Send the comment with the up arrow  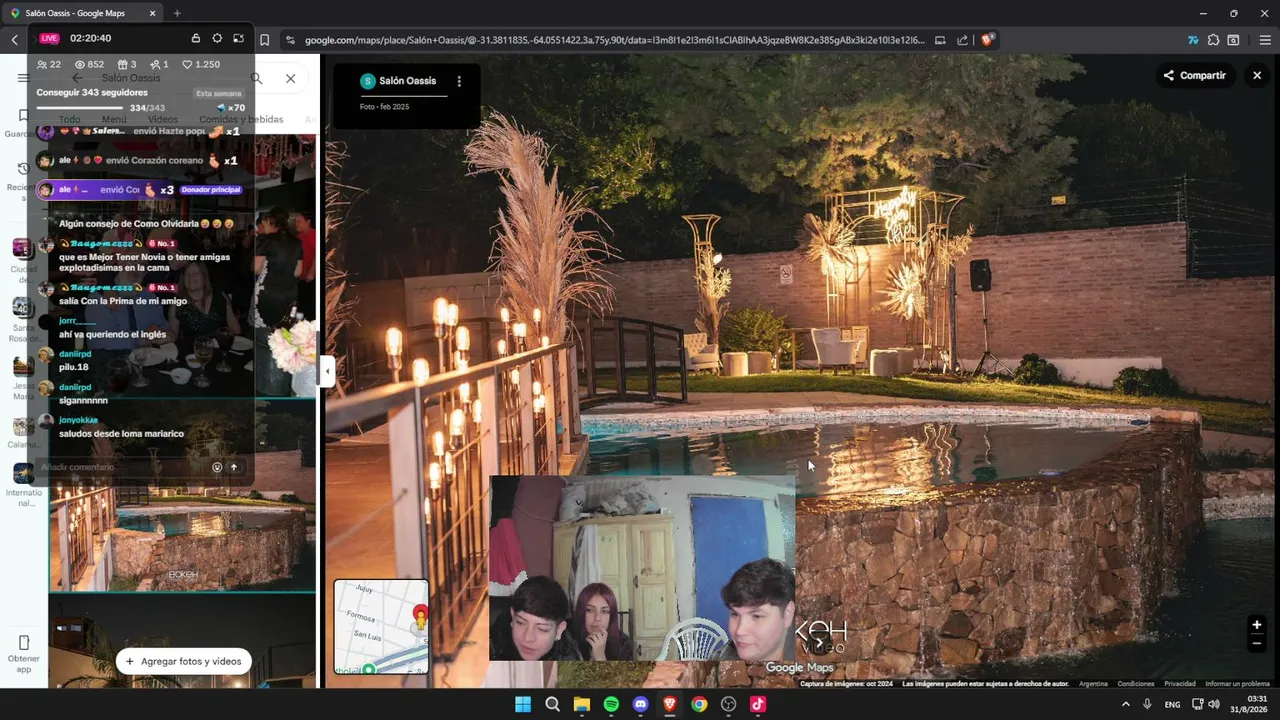(x=234, y=467)
